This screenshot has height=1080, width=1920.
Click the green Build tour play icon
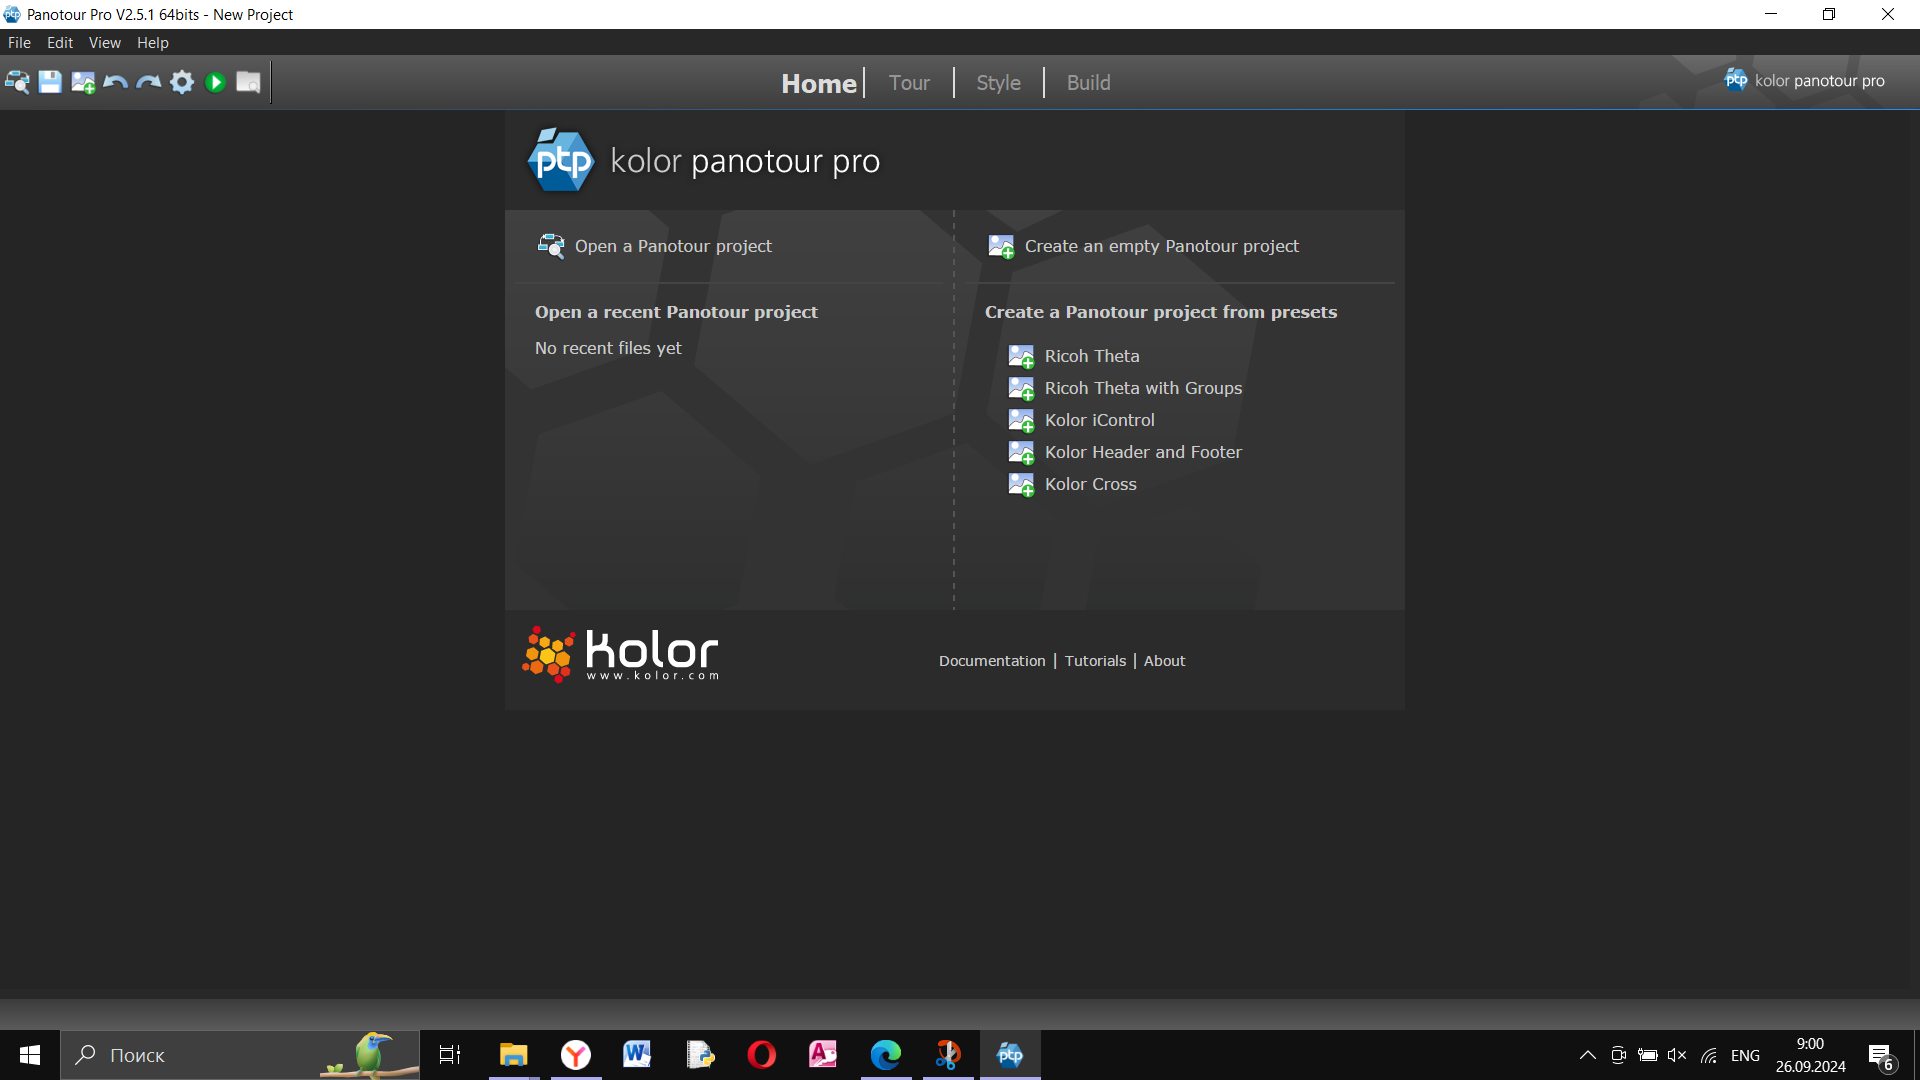215,82
